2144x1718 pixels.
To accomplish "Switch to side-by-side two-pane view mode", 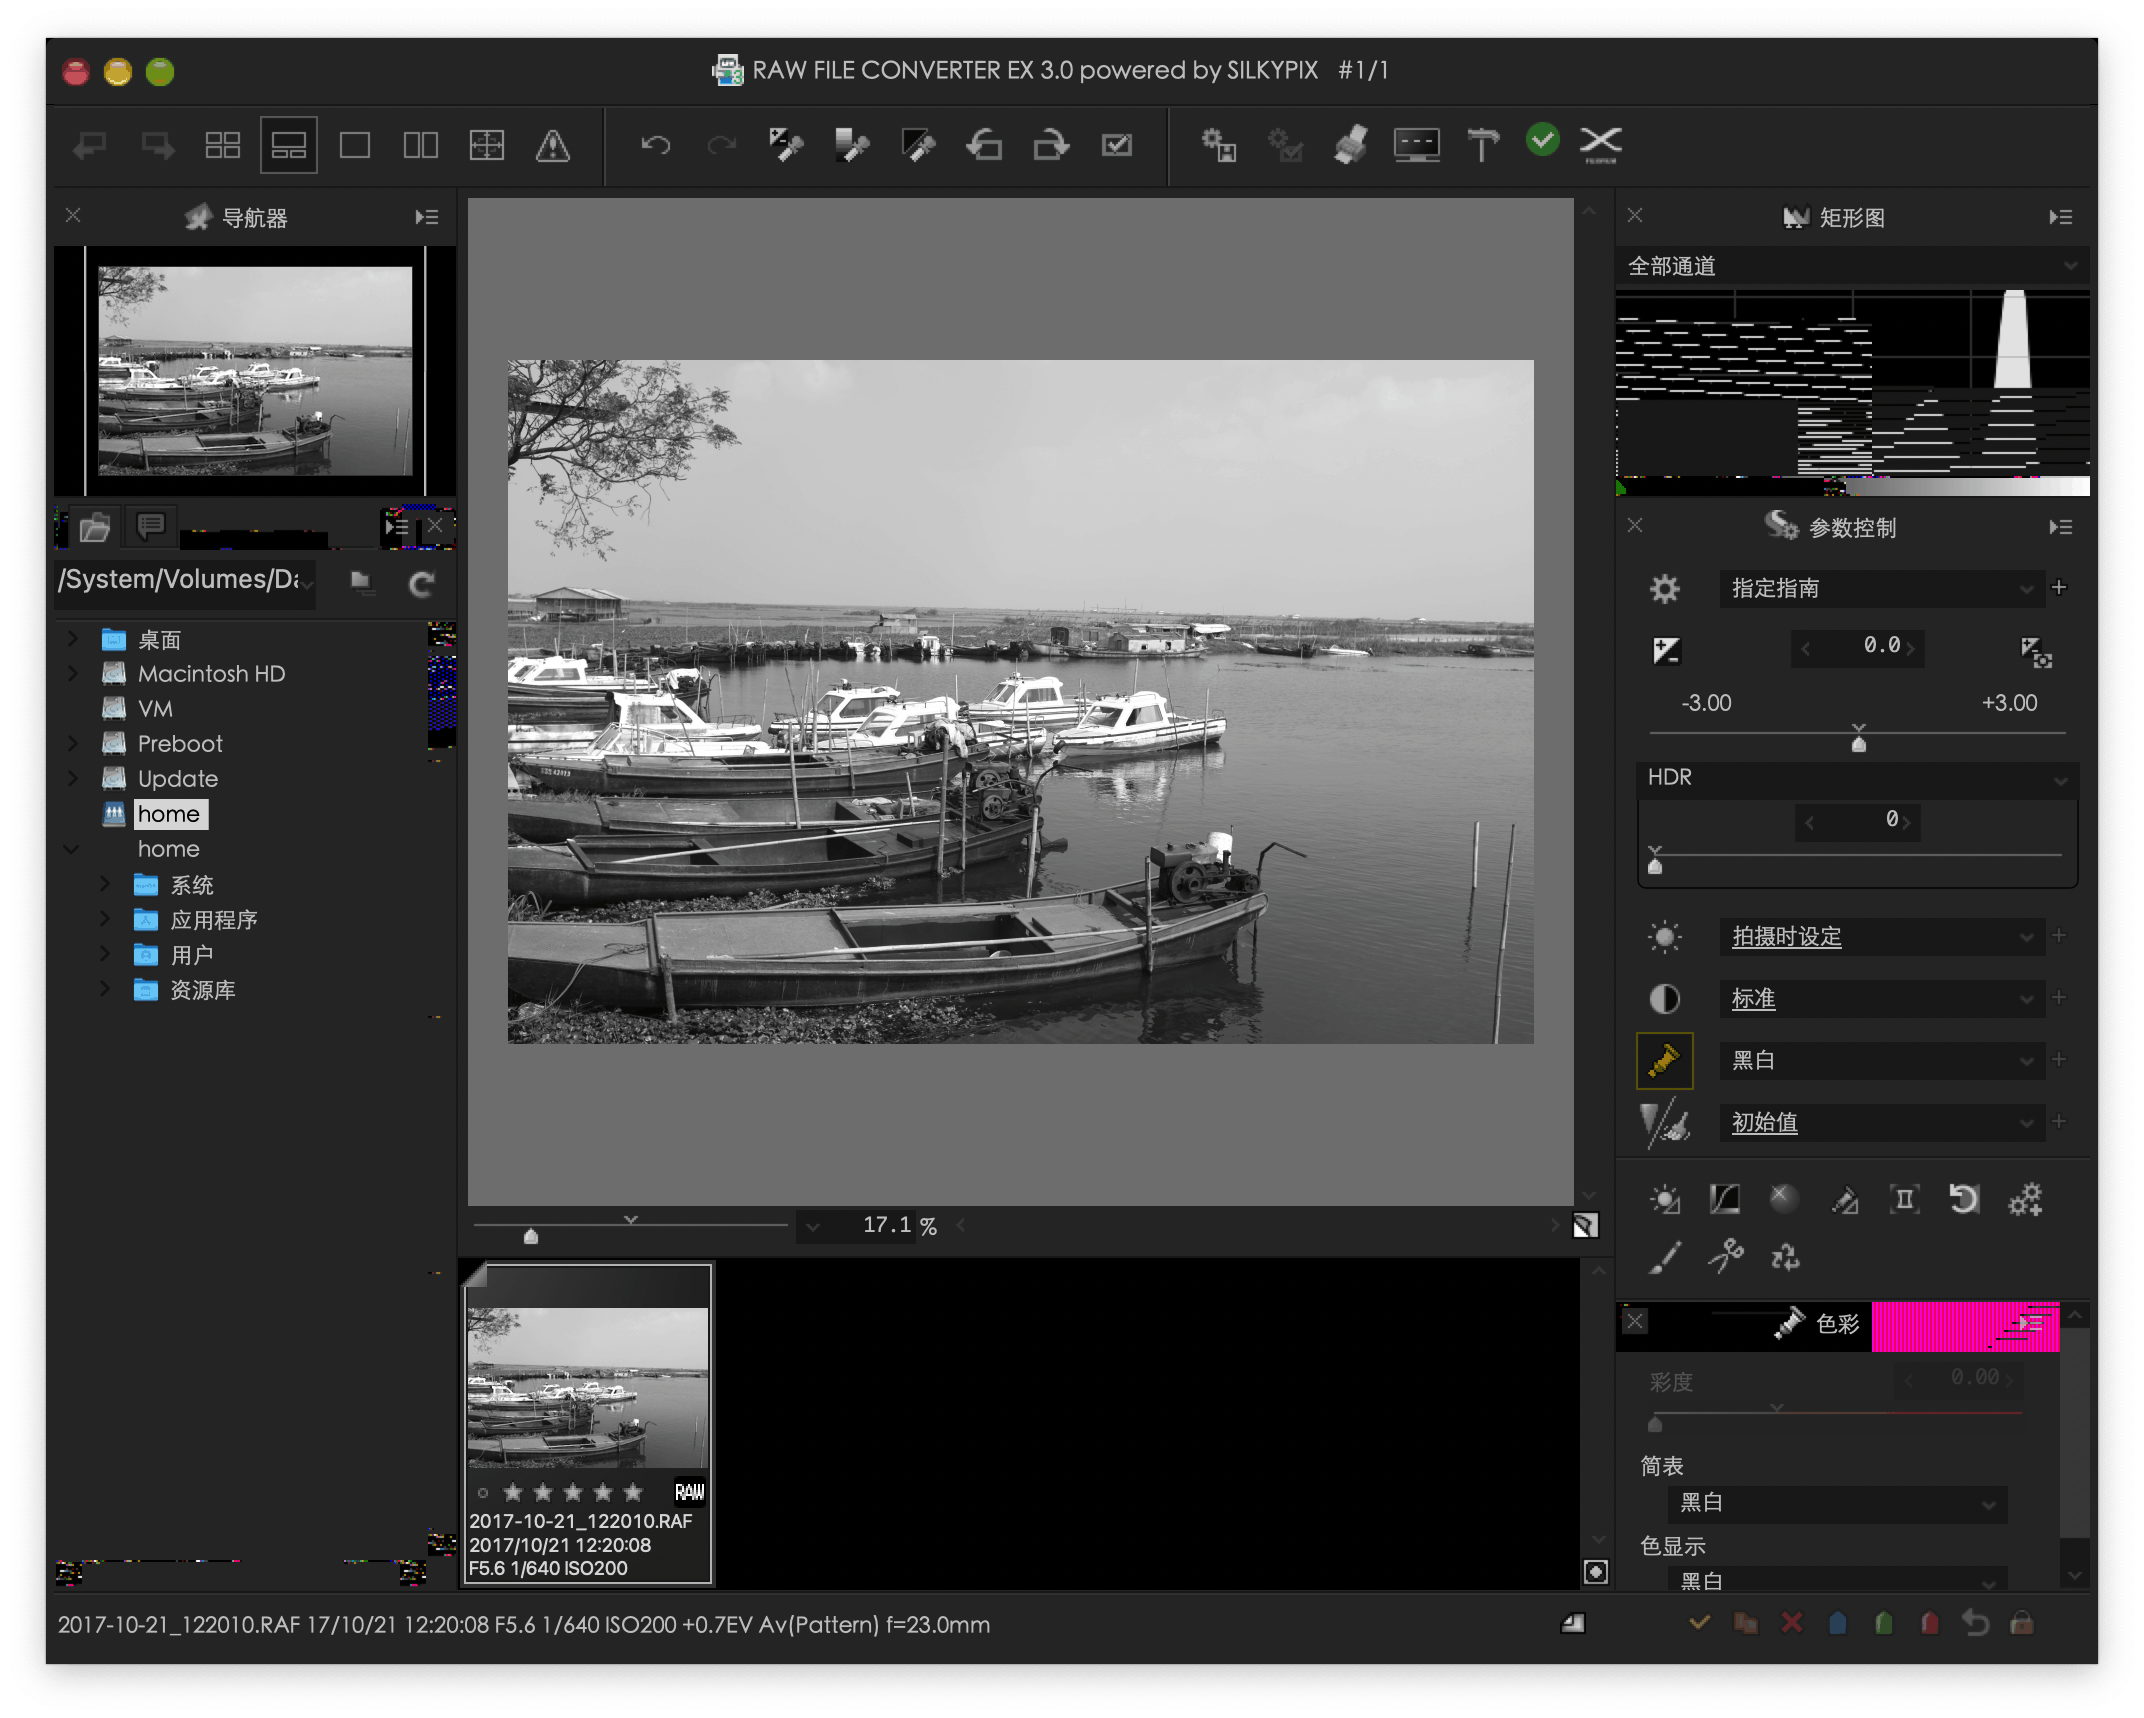I will tap(420, 146).
